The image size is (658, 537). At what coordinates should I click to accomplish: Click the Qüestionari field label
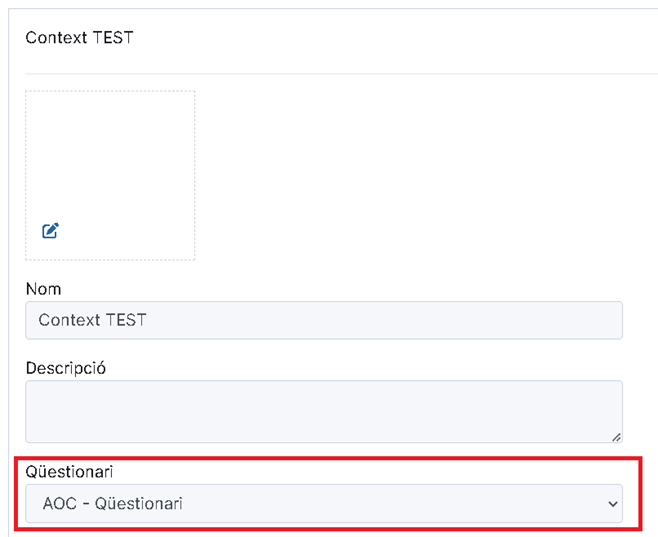[x=69, y=472]
